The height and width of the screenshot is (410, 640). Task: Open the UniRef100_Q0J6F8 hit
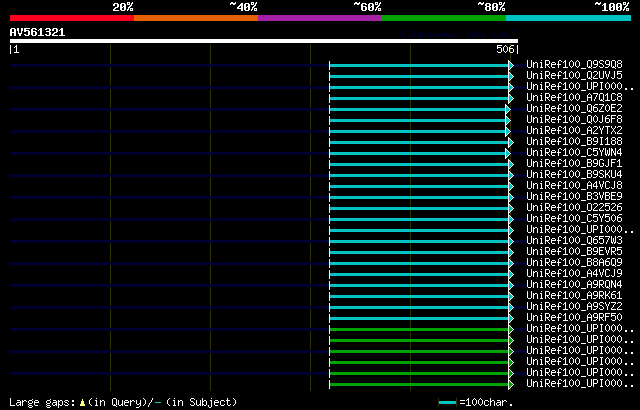[x=574, y=119]
